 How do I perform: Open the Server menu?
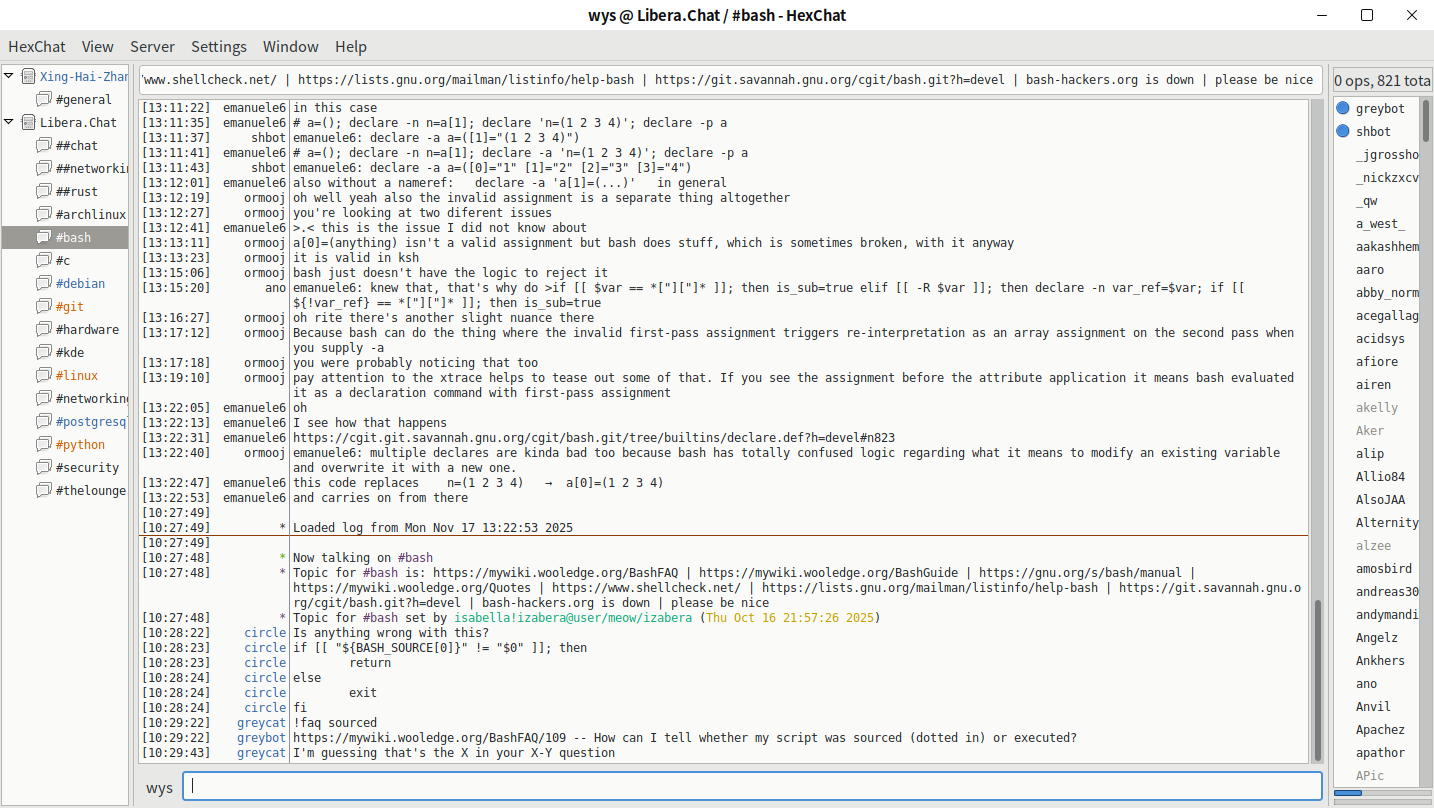152,47
